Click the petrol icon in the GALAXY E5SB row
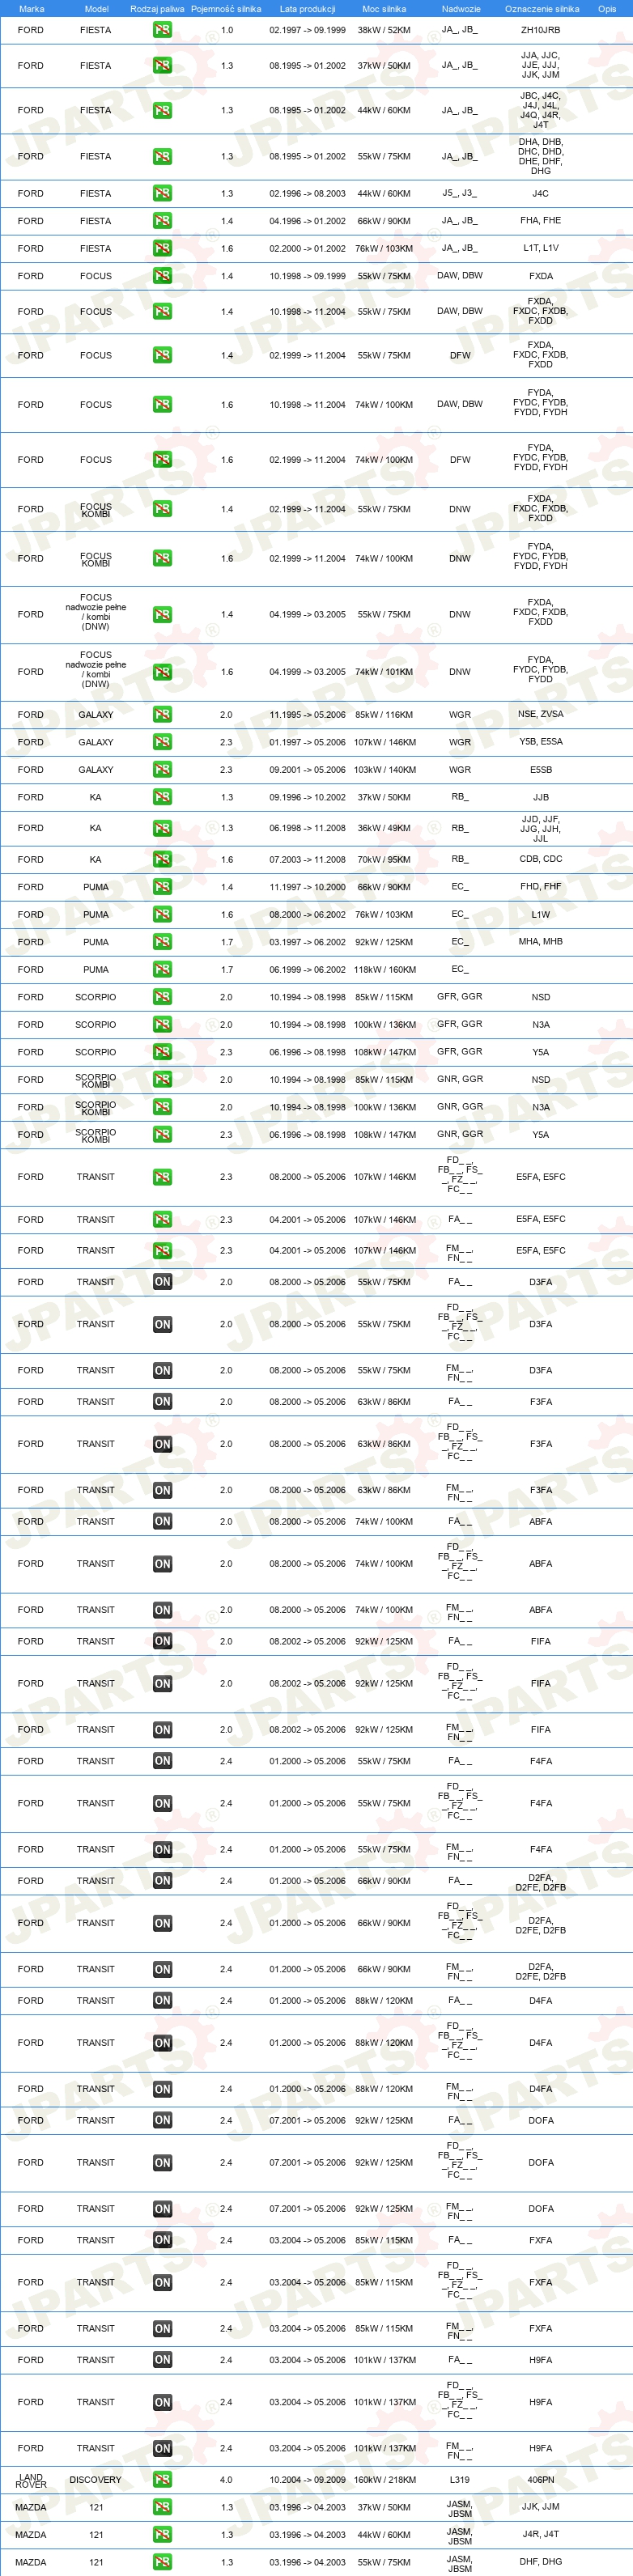The height and width of the screenshot is (2576, 633). click(x=162, y=770)
